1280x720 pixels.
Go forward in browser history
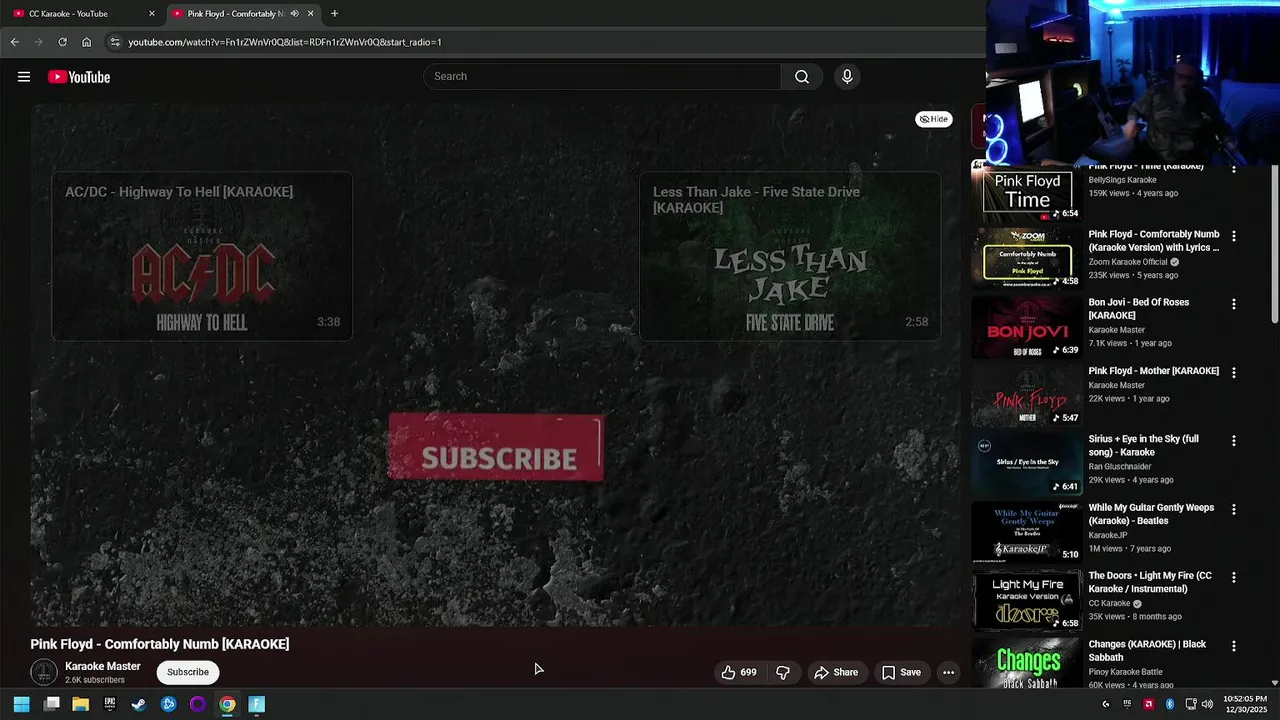[x=38, y=42]
